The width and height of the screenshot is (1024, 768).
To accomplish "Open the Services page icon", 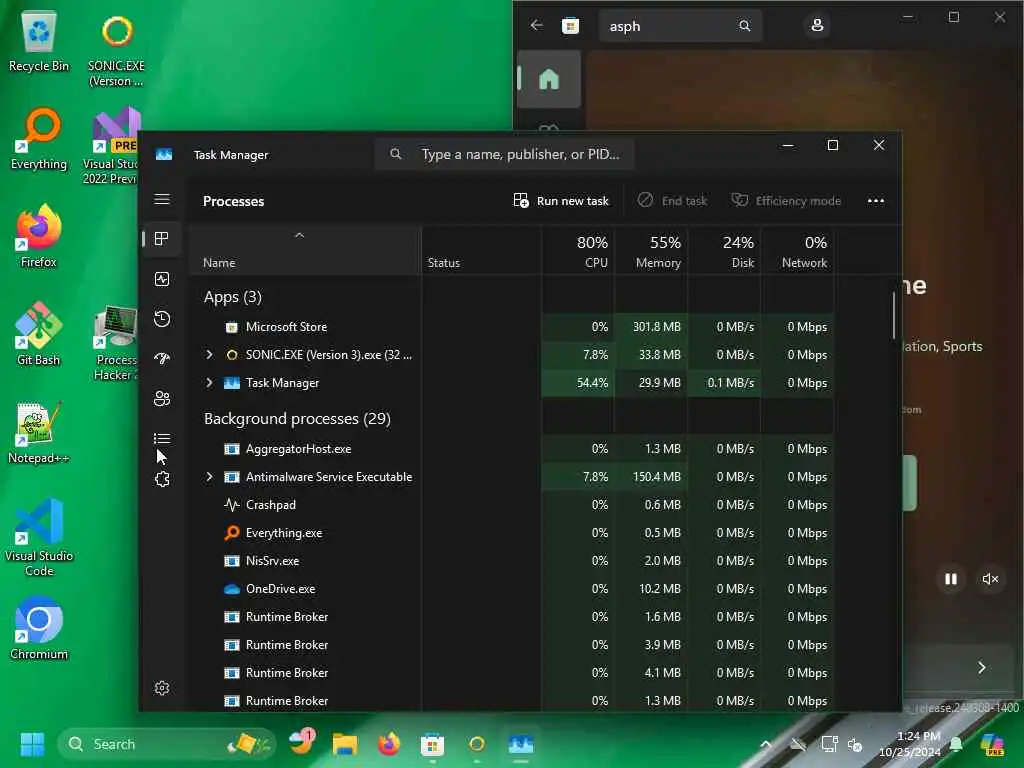I will coord(162,479).
